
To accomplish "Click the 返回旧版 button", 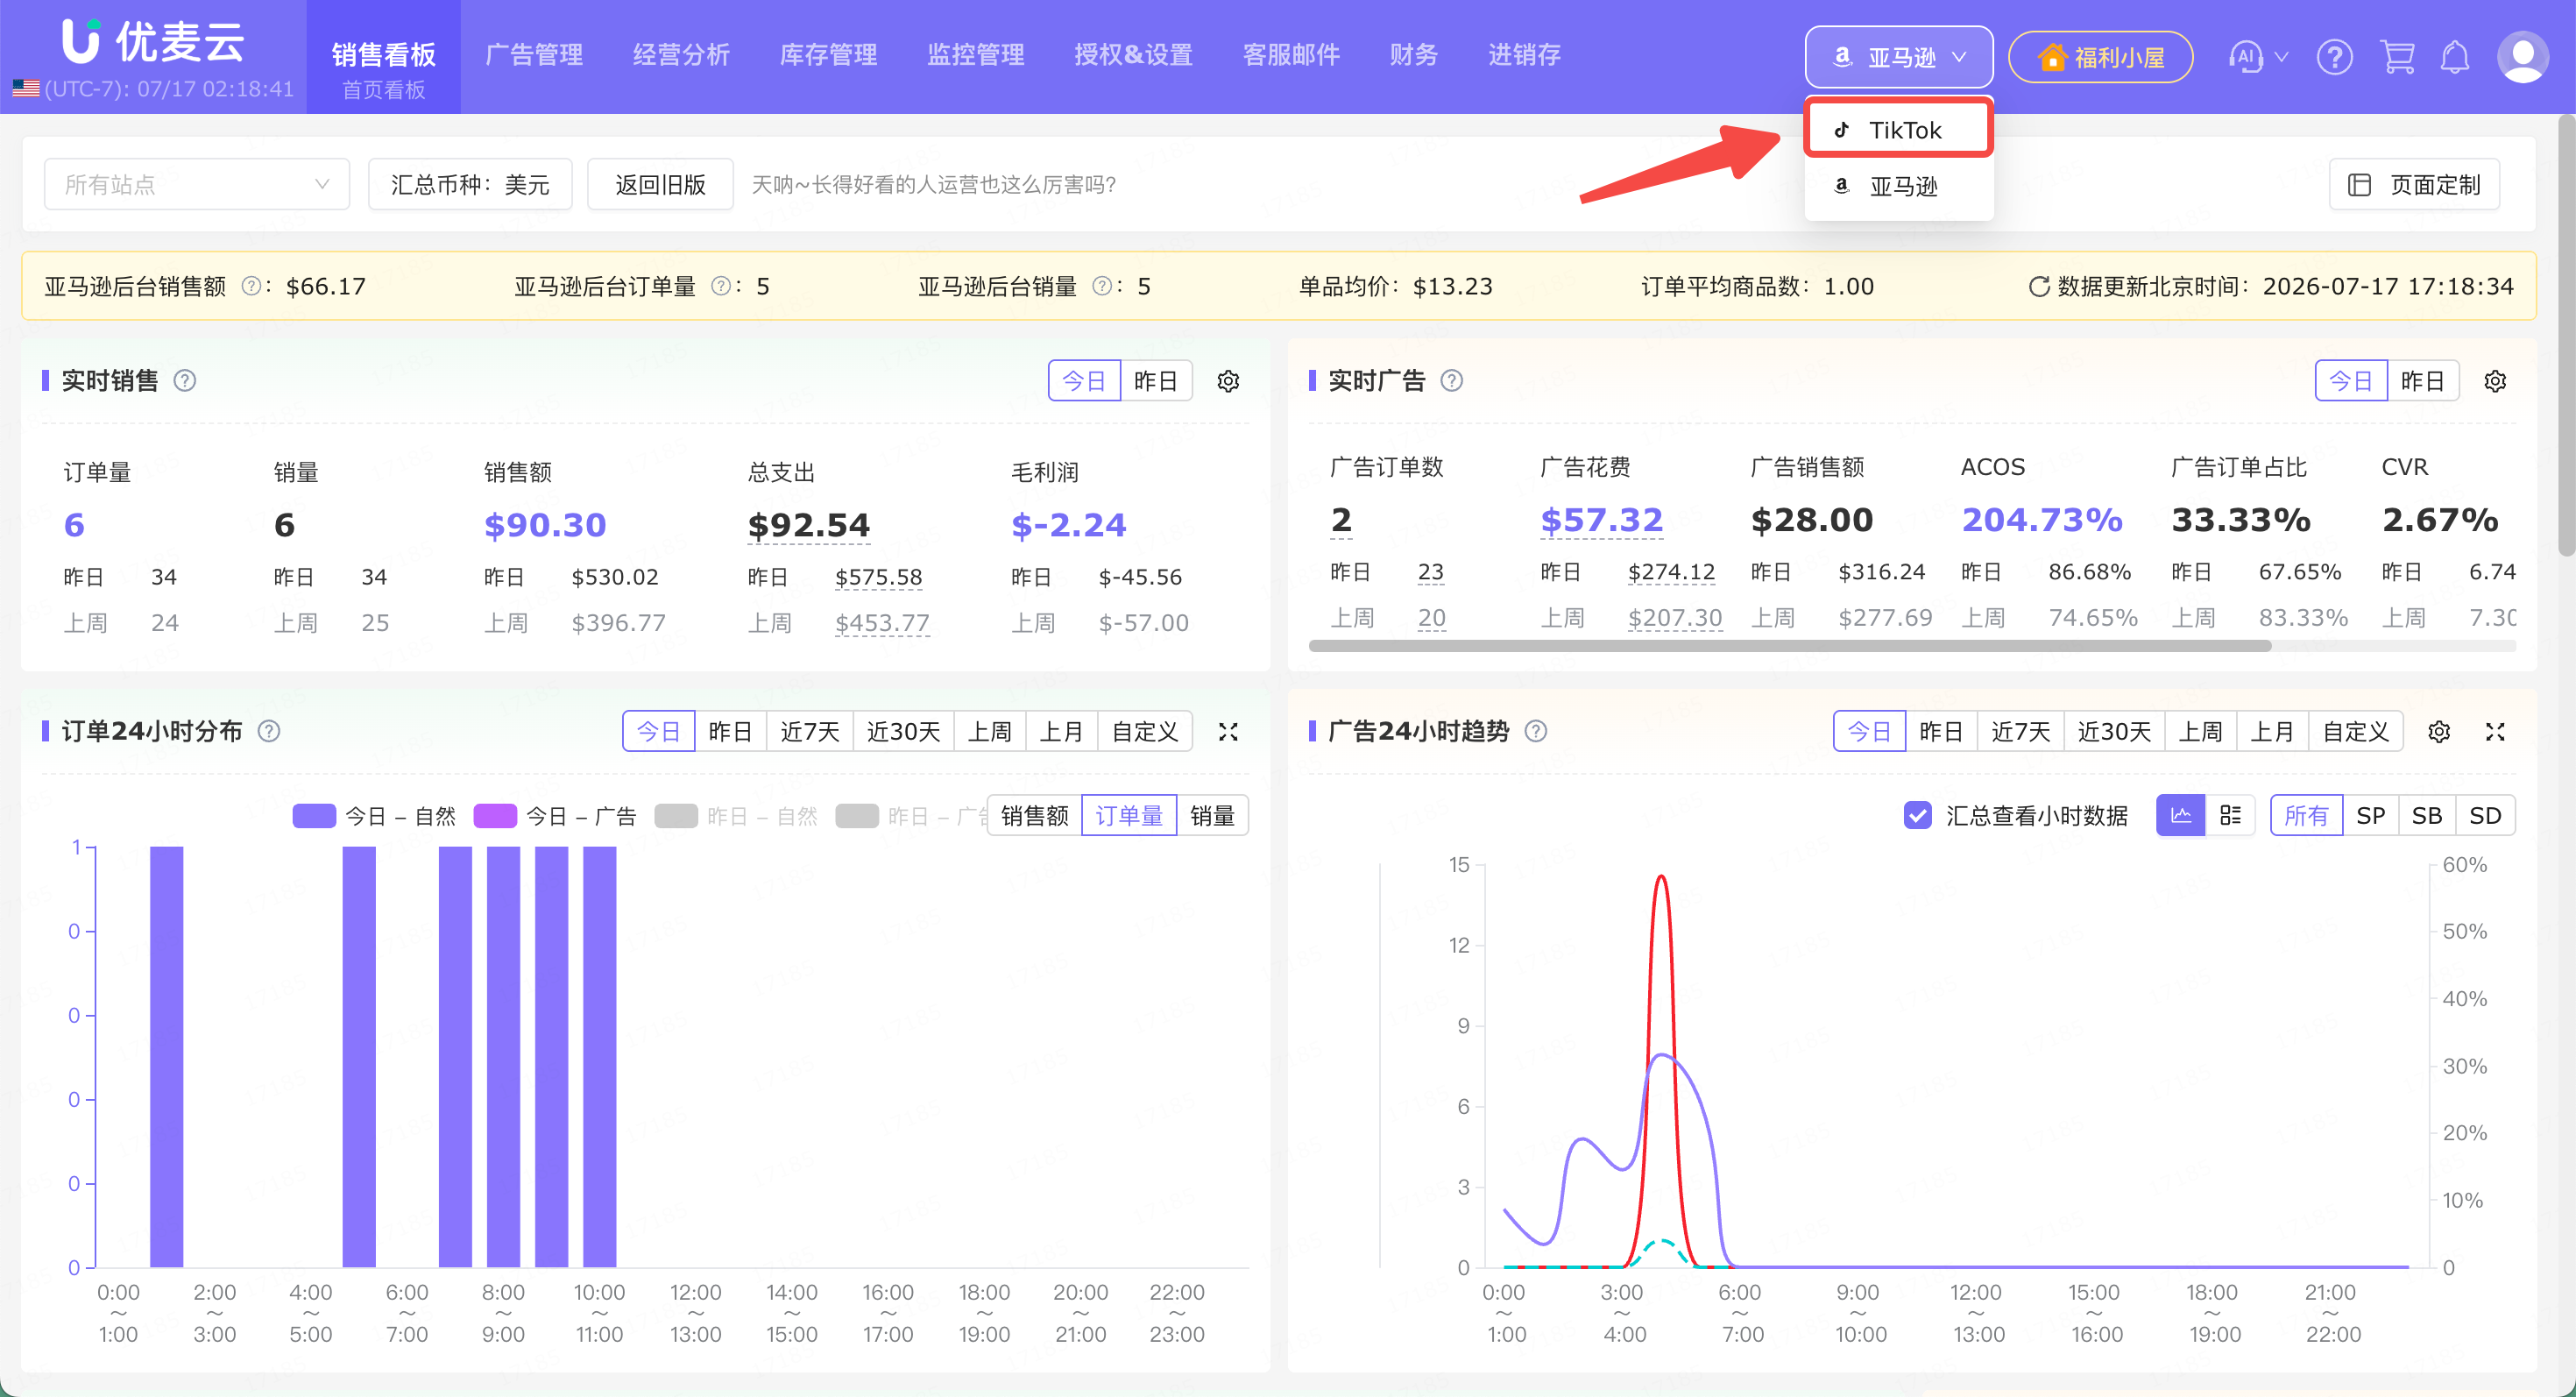I will [x=660, y=184].
